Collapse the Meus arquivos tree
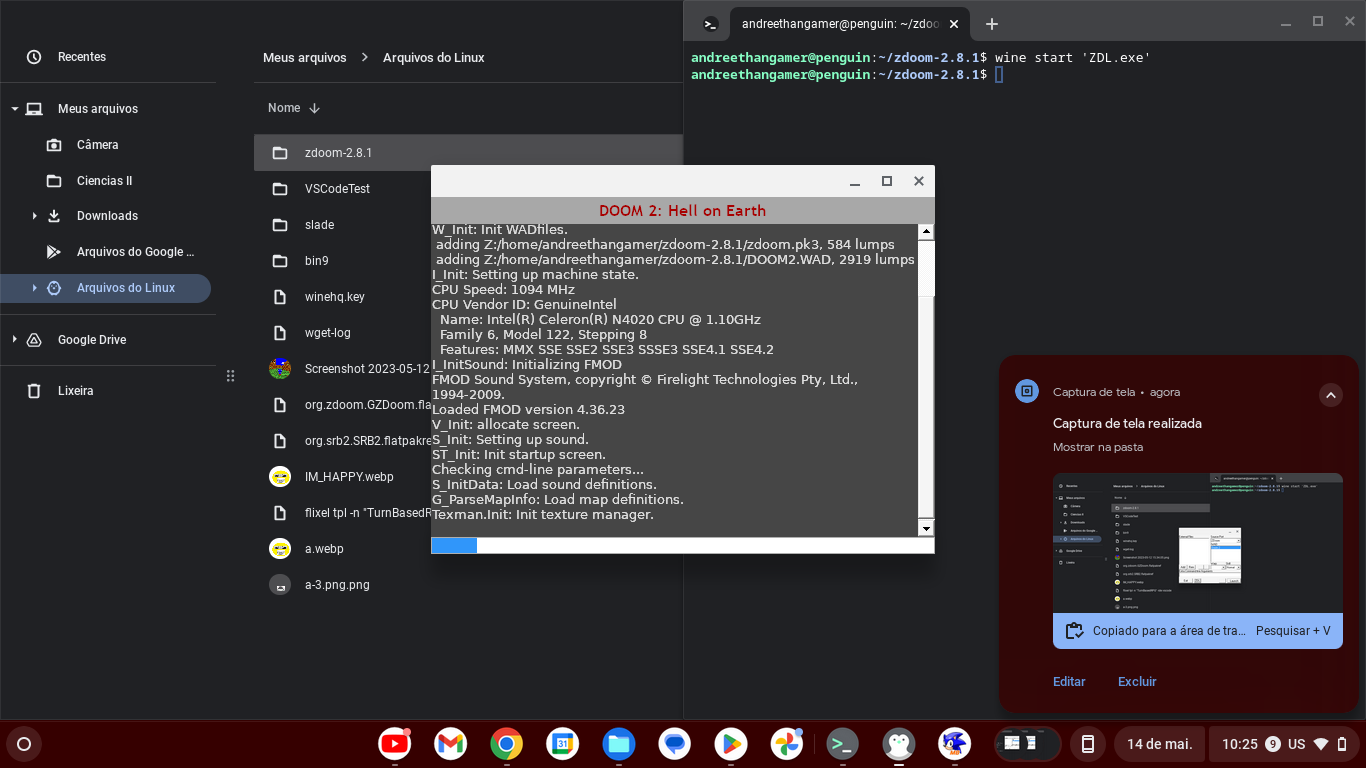The width and height of the screenshot is (1366, 768). pyautogui.click(x=15, y=109)
